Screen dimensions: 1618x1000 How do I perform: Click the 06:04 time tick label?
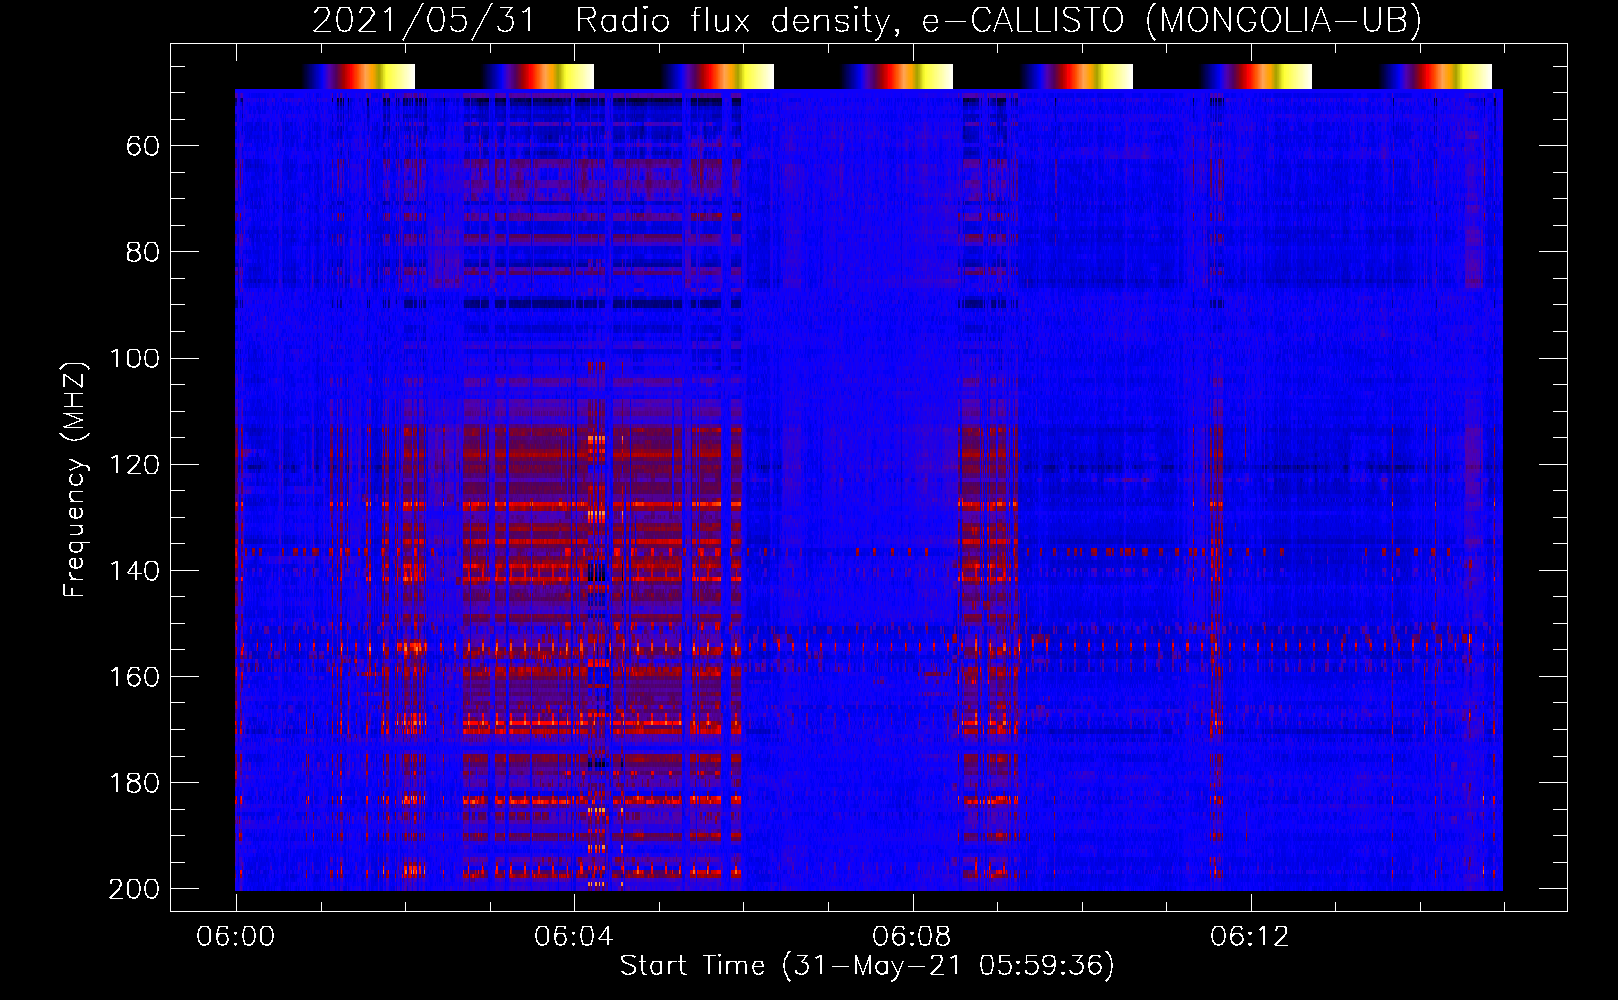574,936
